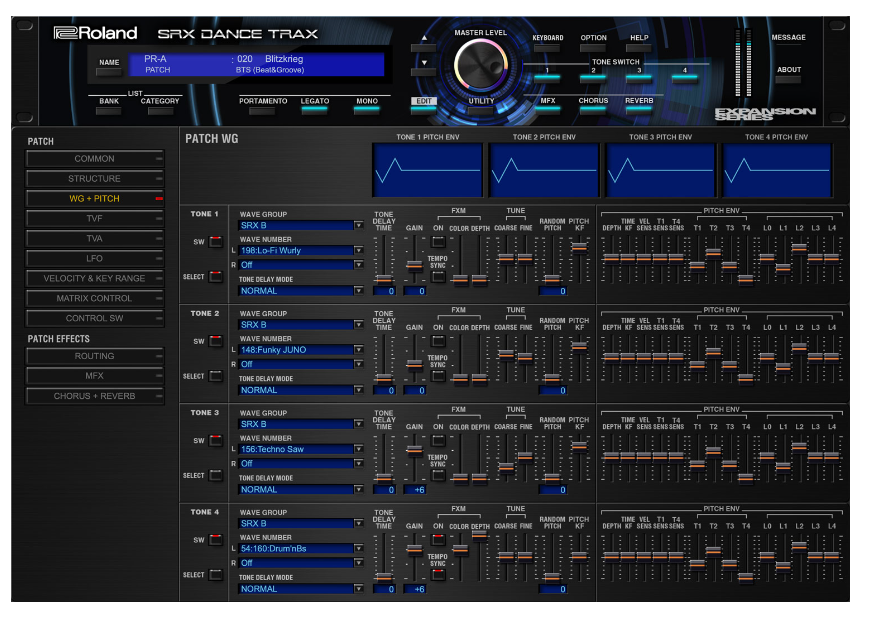Image resolution: width=872 pixels, height=621 pixels.
Task: Click the KEYBOARD button
Action: tap(547, 47)
